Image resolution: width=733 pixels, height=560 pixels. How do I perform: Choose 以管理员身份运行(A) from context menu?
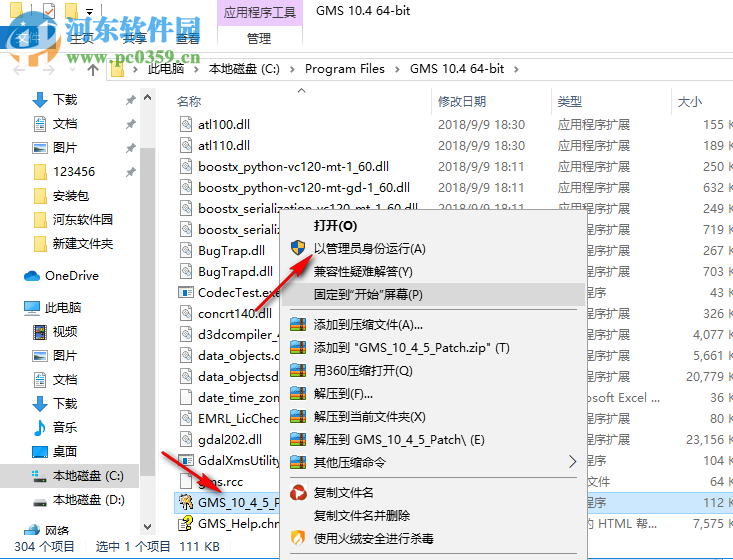pos(369,249)
